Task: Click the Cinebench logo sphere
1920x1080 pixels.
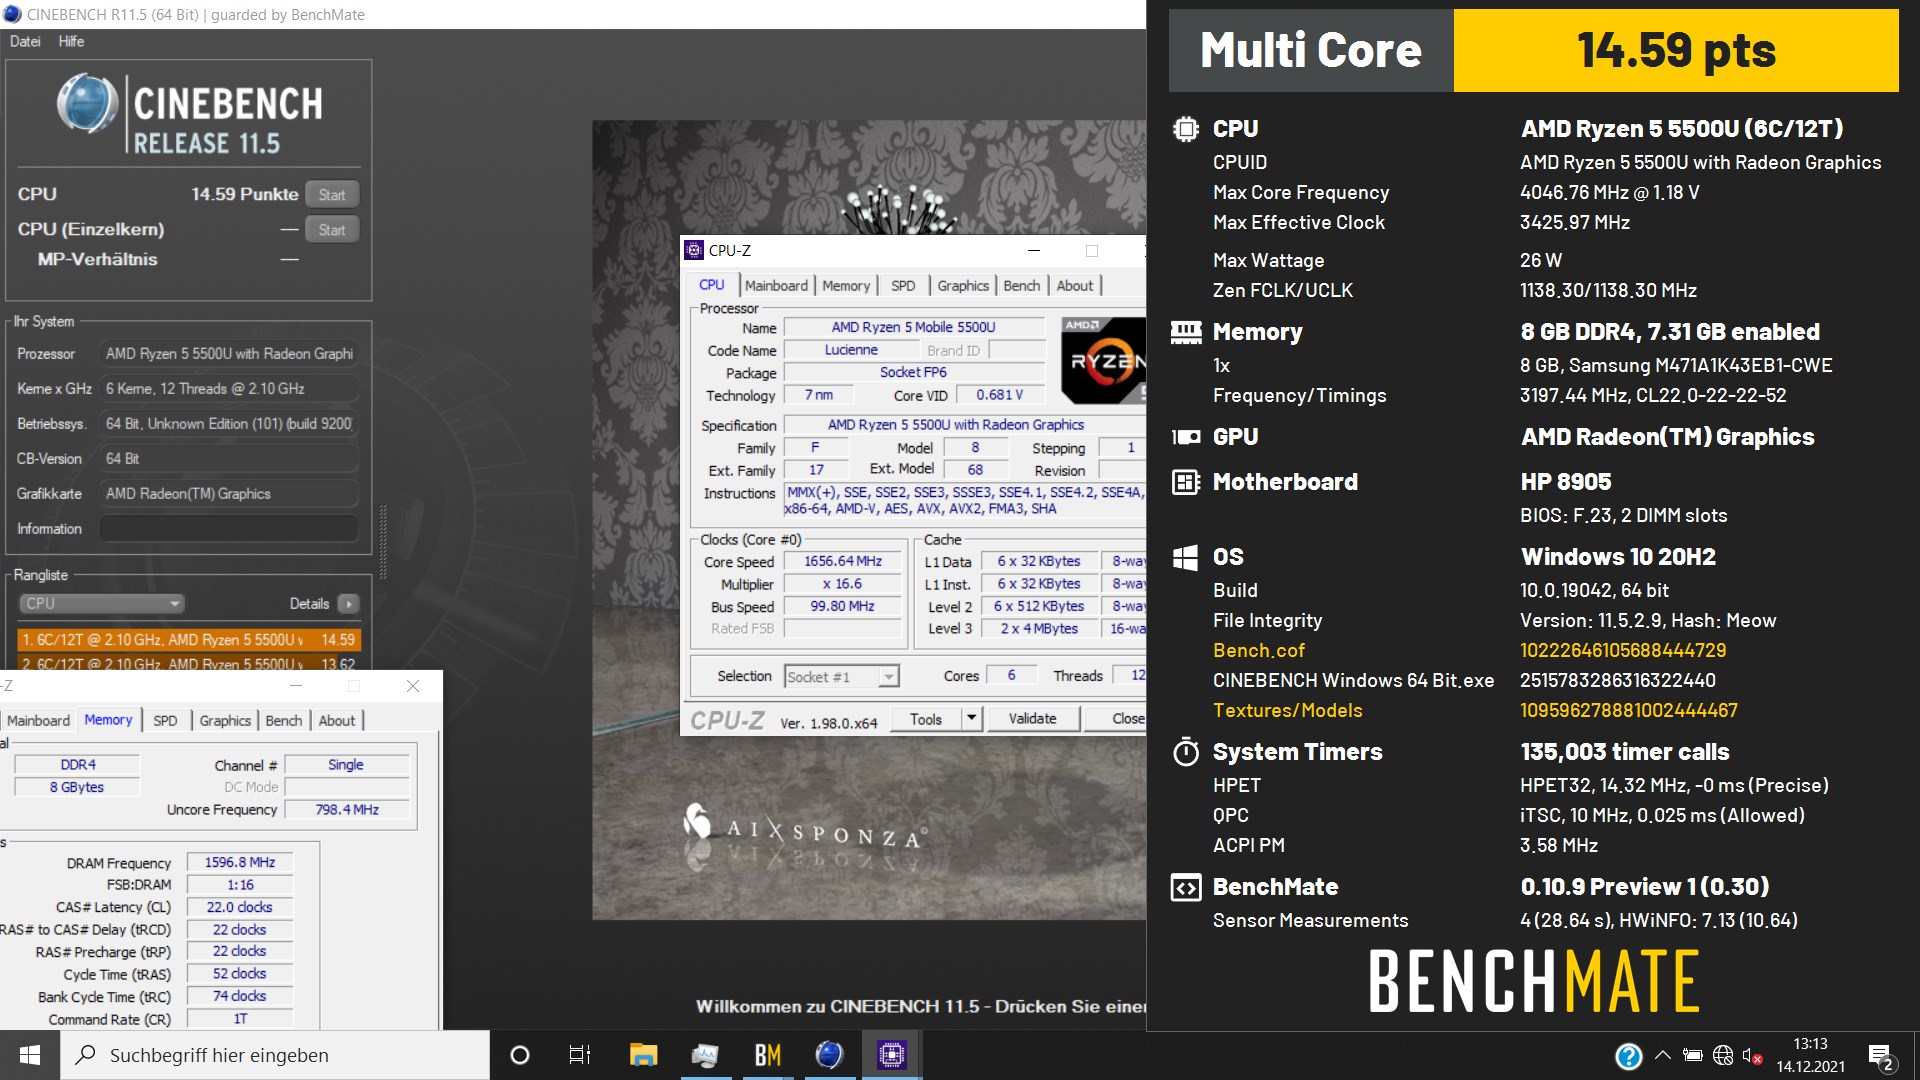Action: tap(87, 103)
